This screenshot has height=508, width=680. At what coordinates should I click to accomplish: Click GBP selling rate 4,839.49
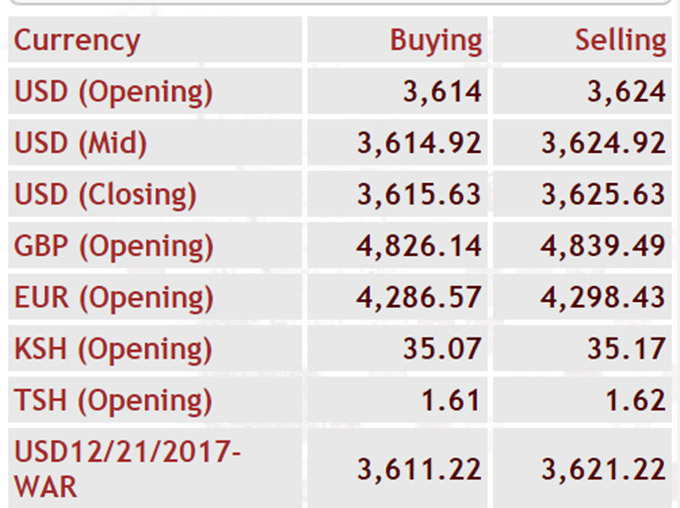click(603, 246)
